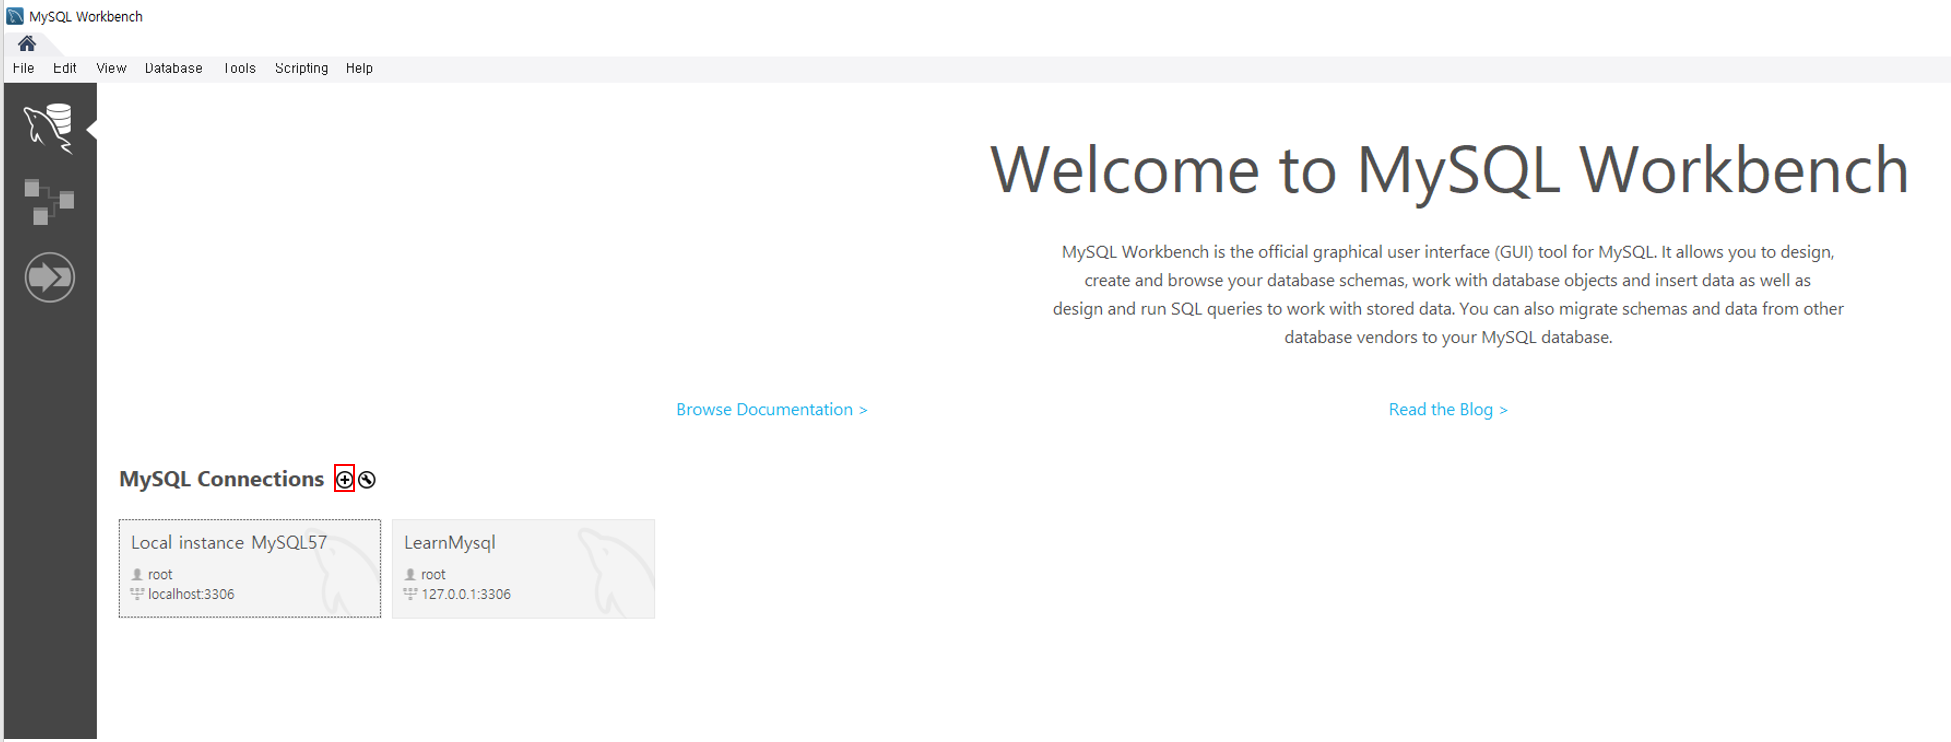The width and height of the screenshot is (1951, 742).
Task: Follow the Browse Documentation link
Action: (x=772, y=409)
